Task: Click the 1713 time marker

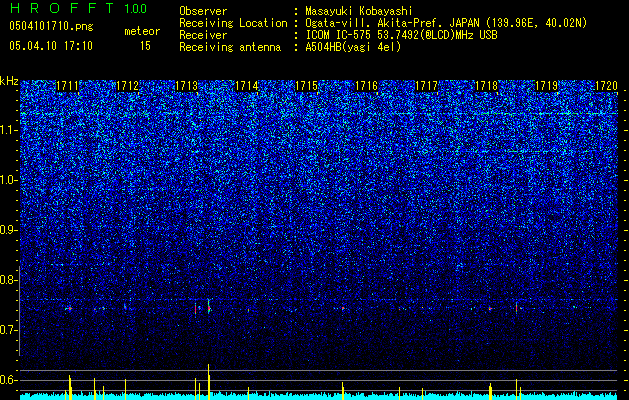Action: (x=187, y=86)
